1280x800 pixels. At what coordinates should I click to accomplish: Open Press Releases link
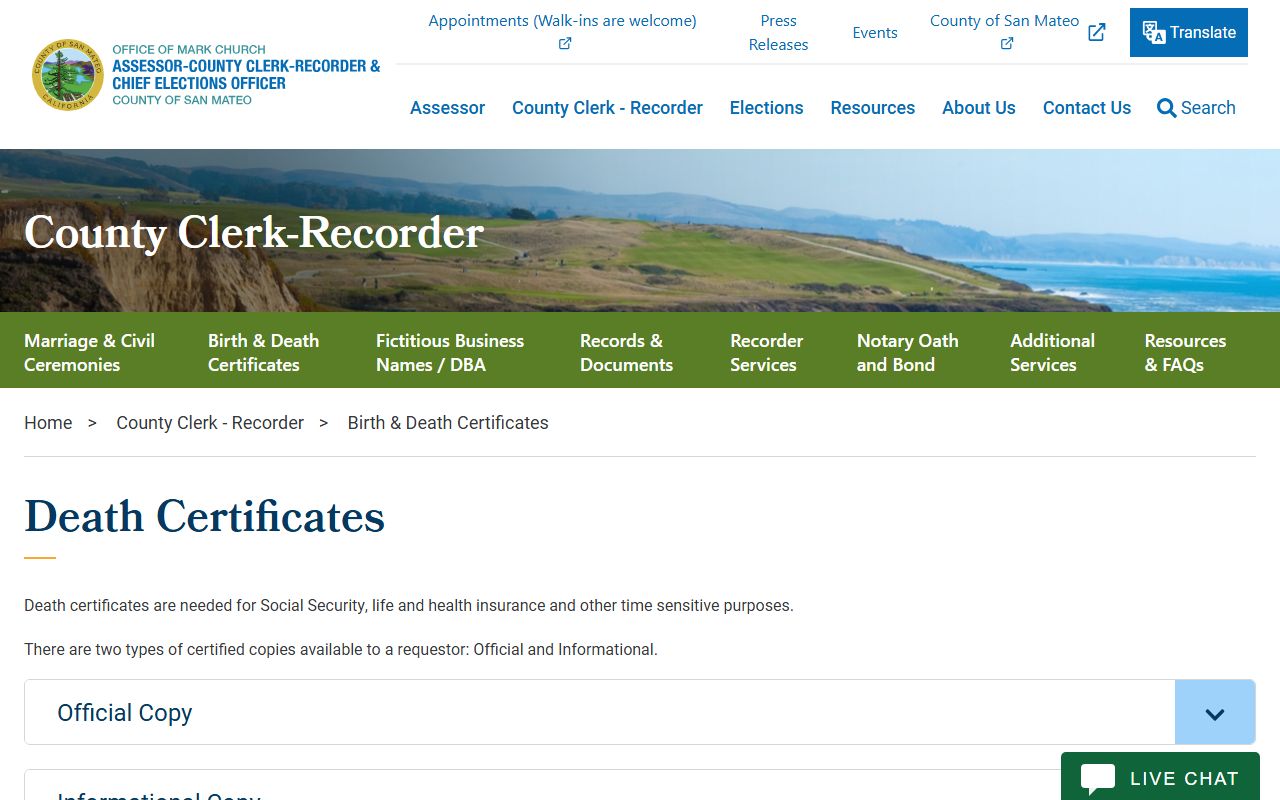[778, 33]
